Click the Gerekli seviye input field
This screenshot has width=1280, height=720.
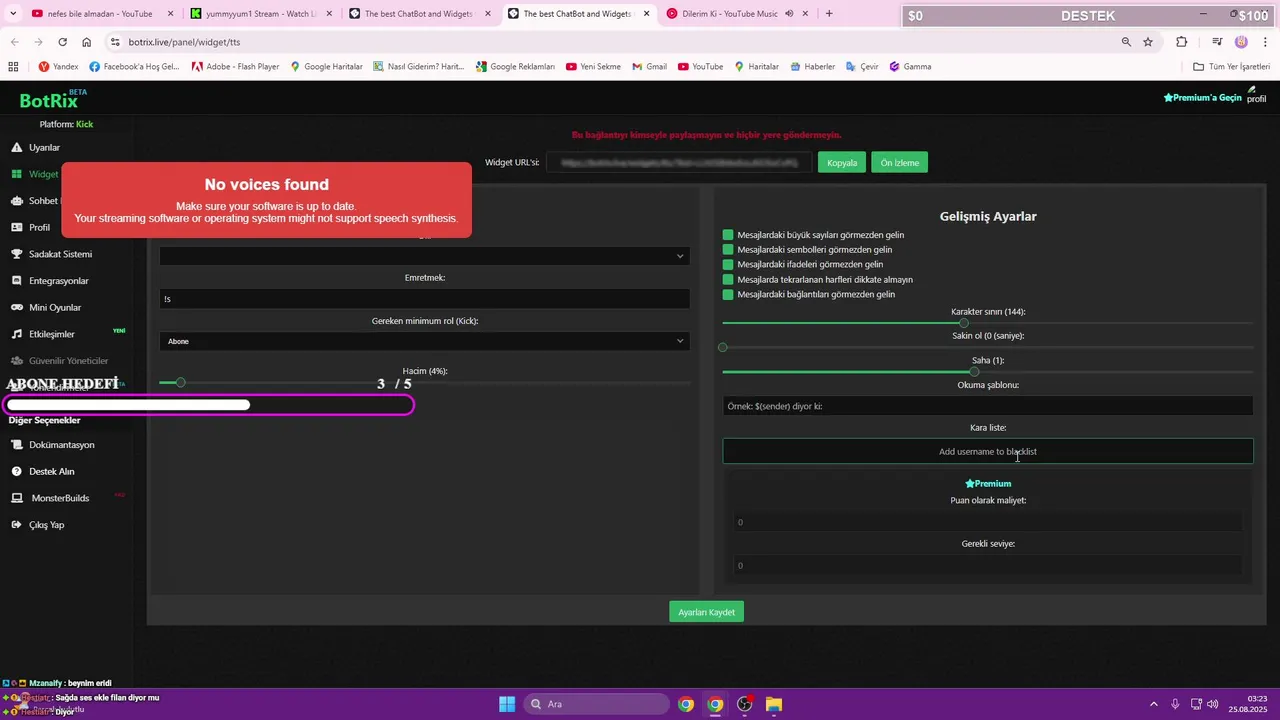988,565
